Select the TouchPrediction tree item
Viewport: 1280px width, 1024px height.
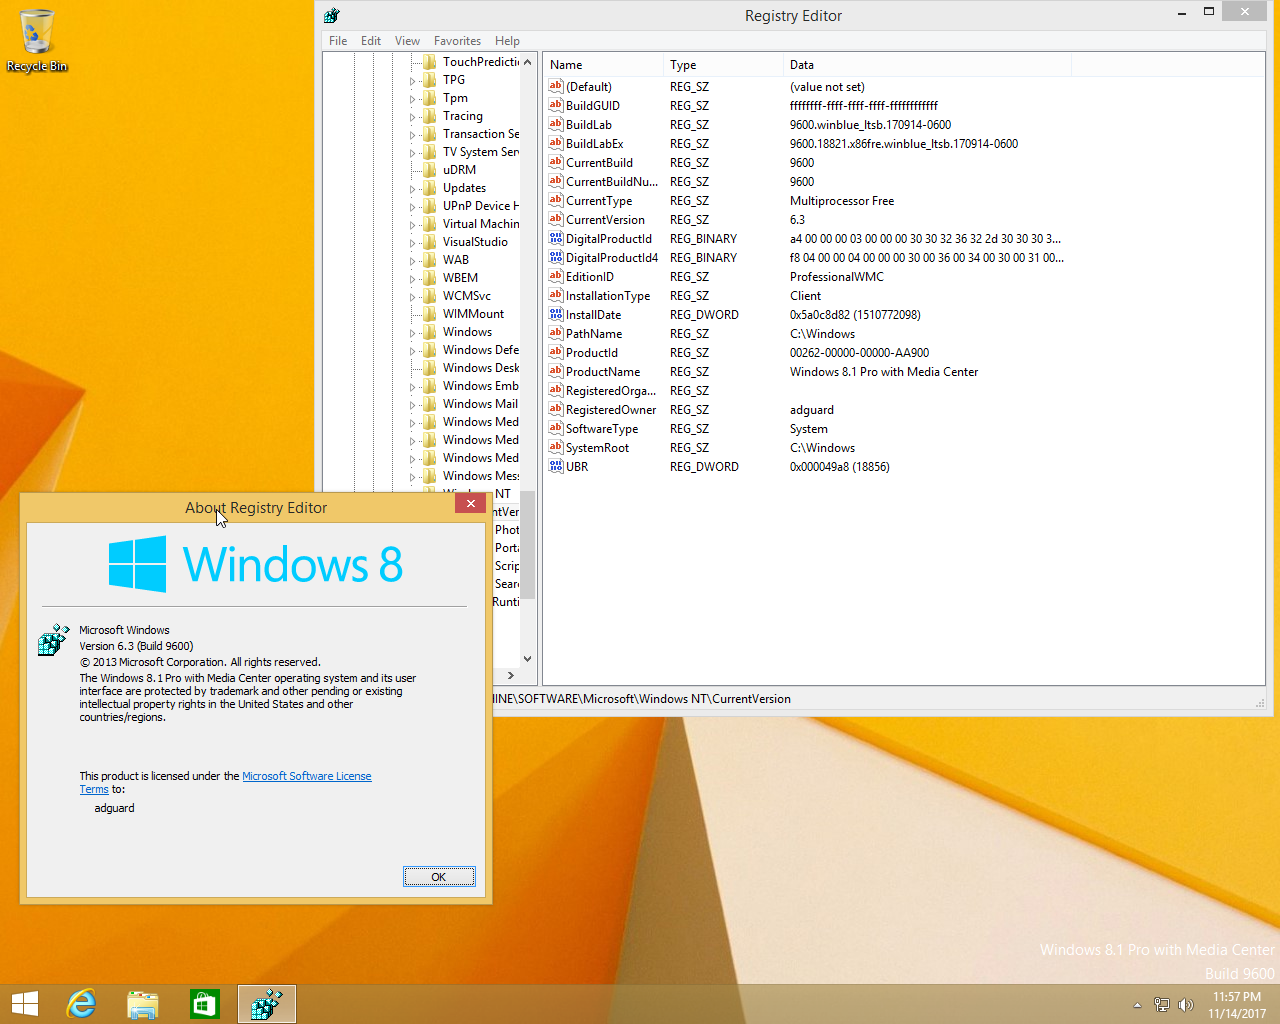(481, 62)
